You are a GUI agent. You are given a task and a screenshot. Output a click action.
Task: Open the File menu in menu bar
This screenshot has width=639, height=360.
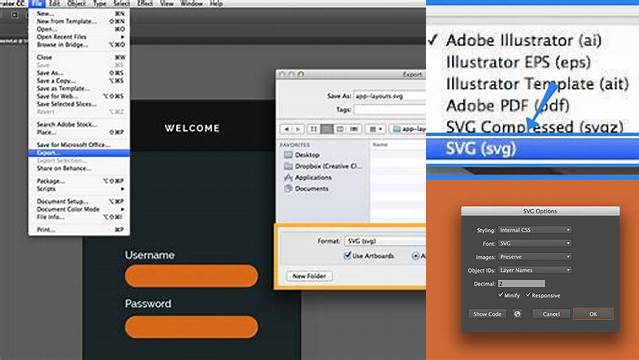click(37, 4)
